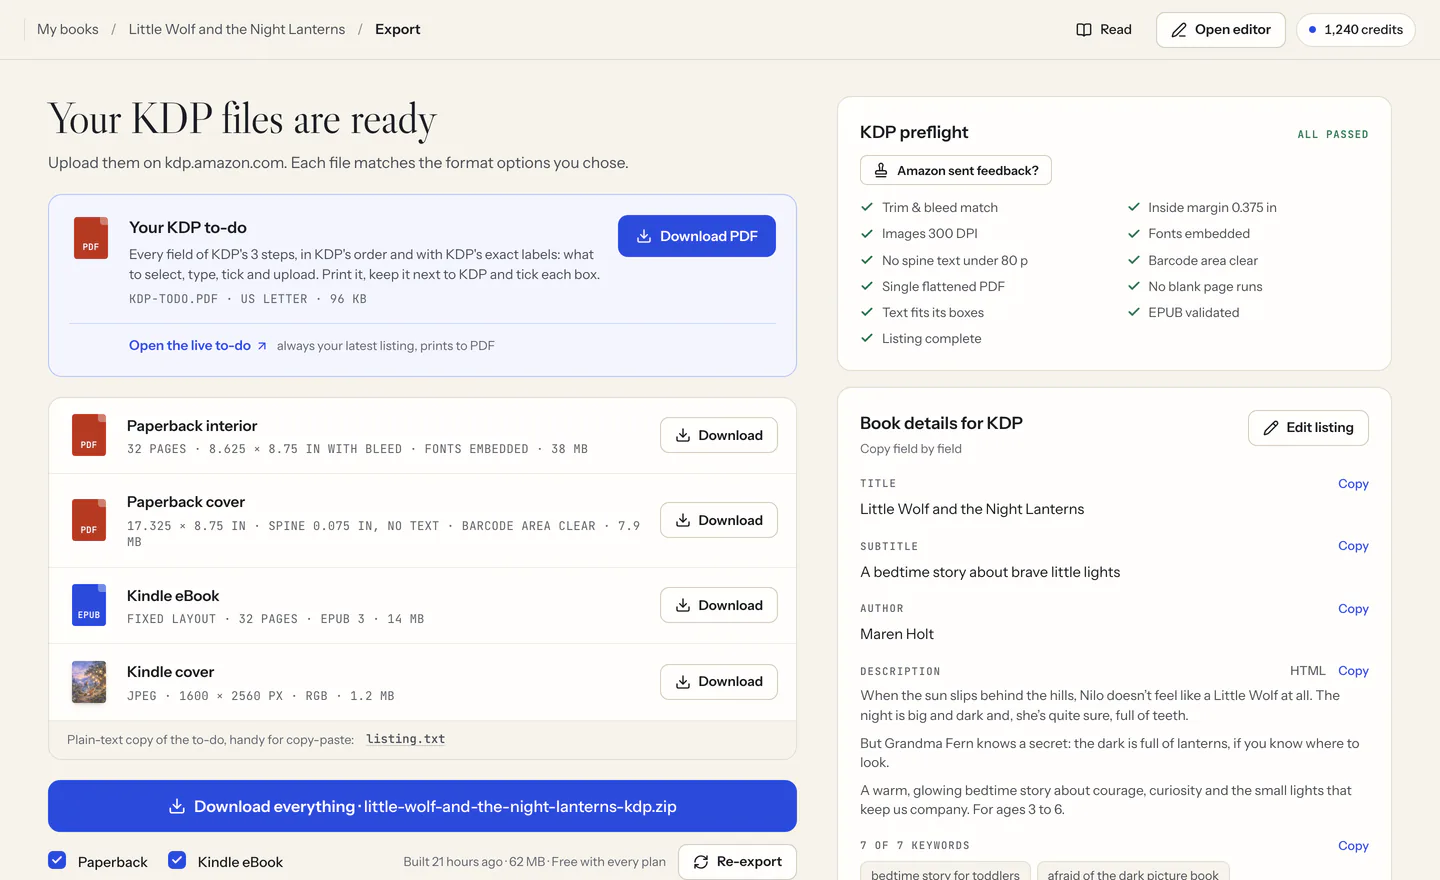The width and height of the screenshot is (1440, 880).
Task: Click the 'EPUB validated' check item
Action: [1183, 313]
